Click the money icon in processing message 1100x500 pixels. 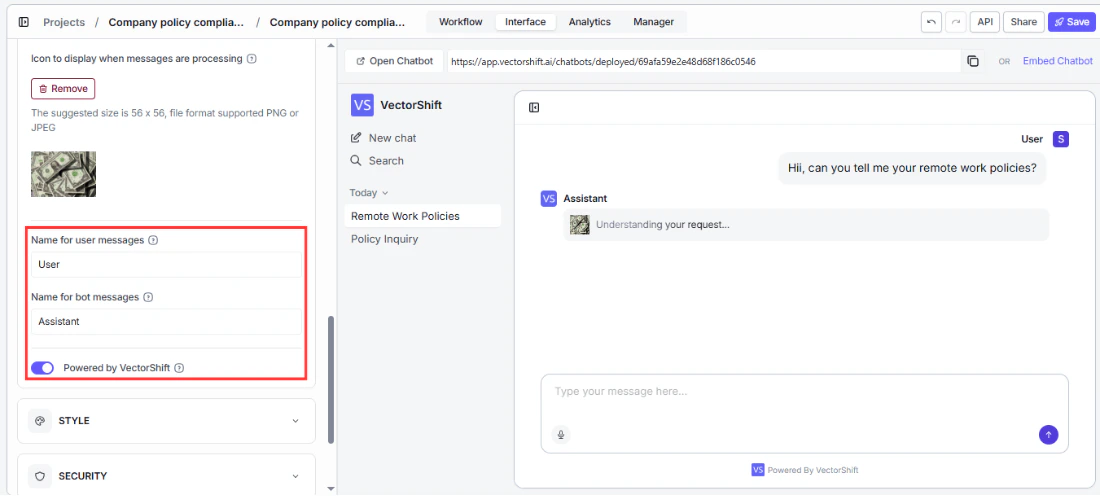click(x=579, y=224)
